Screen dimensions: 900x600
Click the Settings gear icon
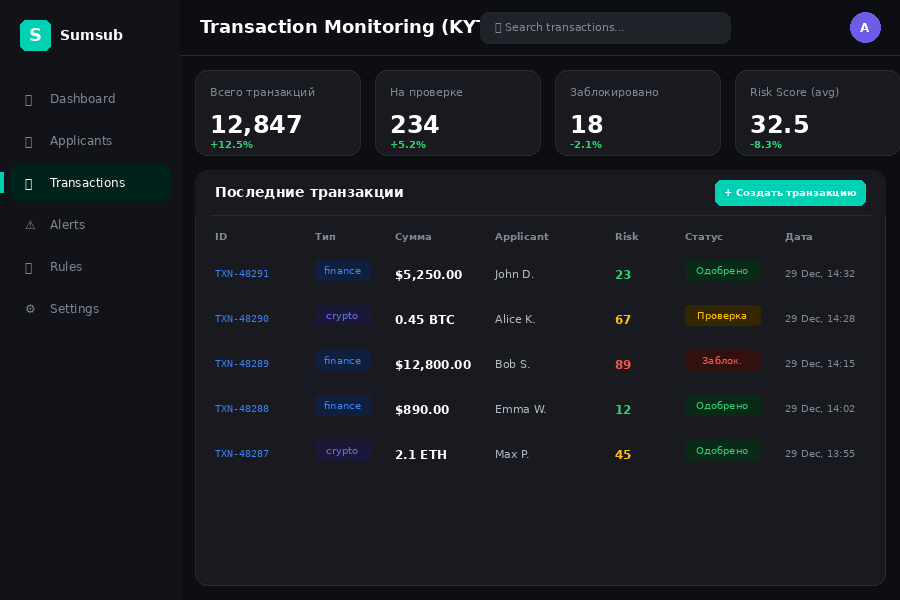29,309
